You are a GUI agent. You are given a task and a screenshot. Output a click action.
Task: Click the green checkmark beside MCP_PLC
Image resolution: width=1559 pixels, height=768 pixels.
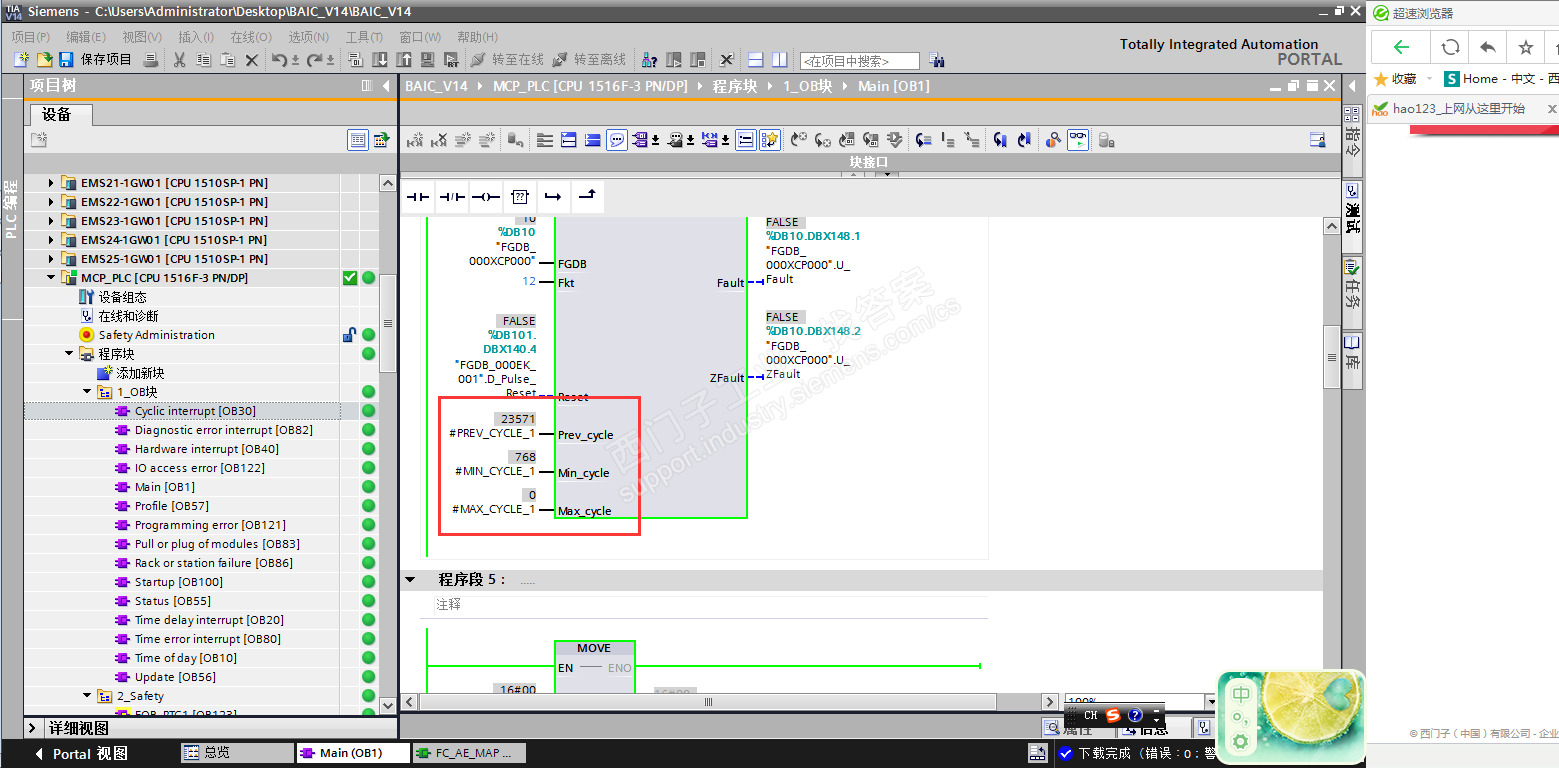tap(350, 278)
